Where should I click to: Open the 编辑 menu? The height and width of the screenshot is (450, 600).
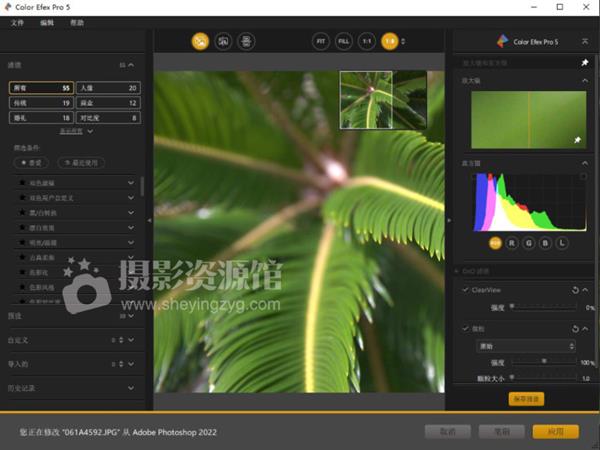point(47,22)
